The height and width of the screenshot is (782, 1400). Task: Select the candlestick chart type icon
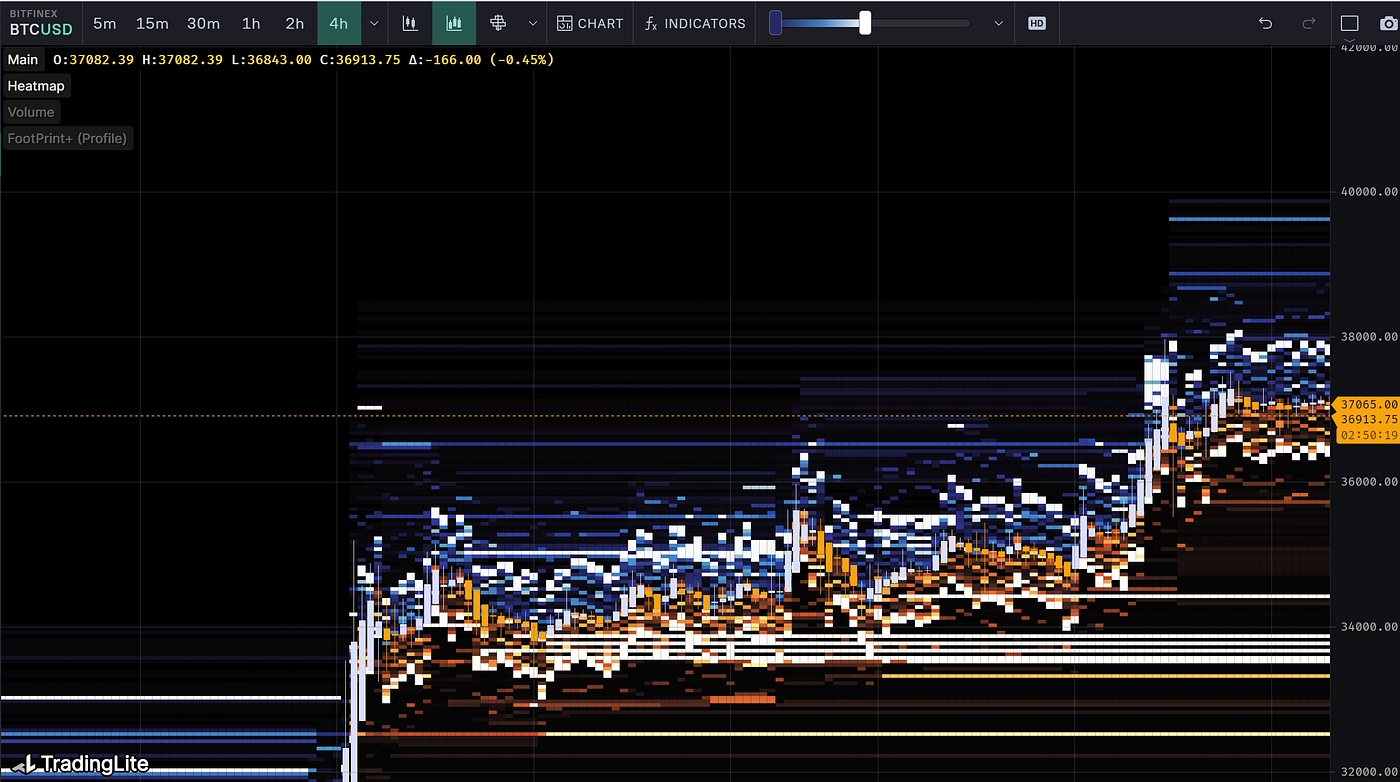tap(409, 23)
